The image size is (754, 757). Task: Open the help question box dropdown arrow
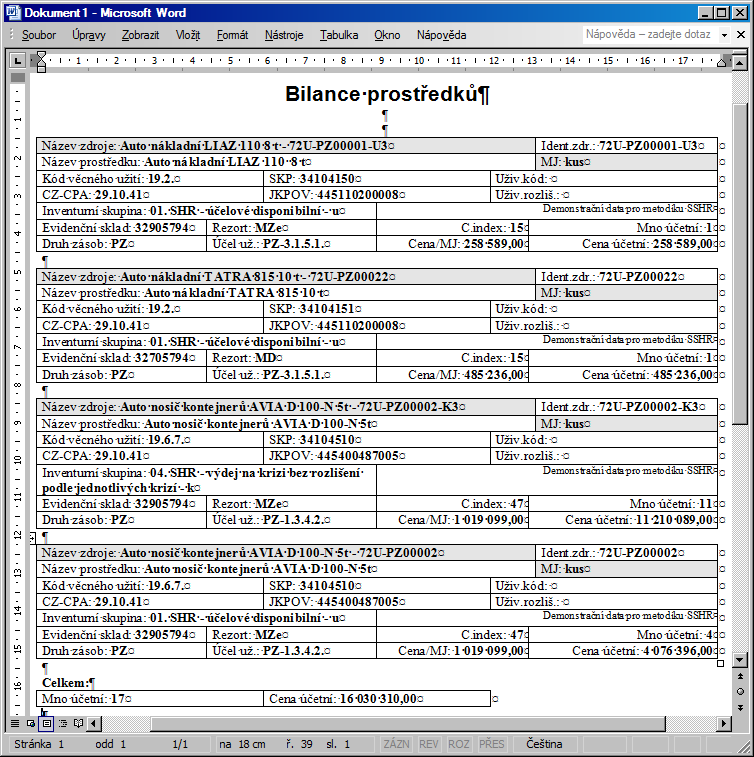tap(724, 35)
